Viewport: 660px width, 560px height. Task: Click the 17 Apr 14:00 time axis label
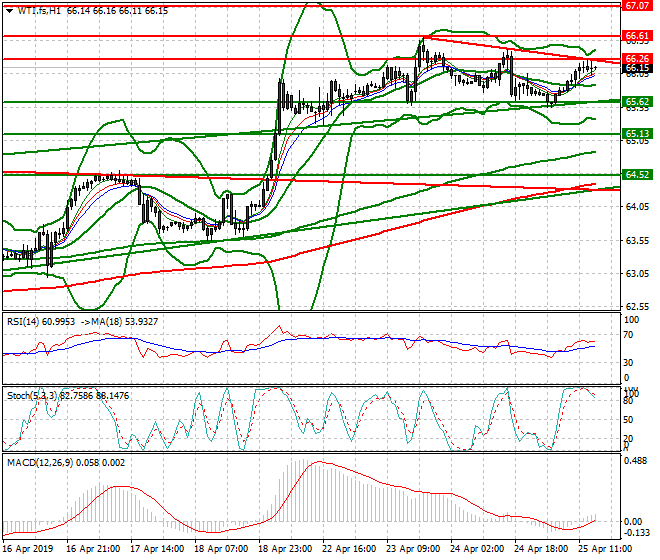point(157,549)
